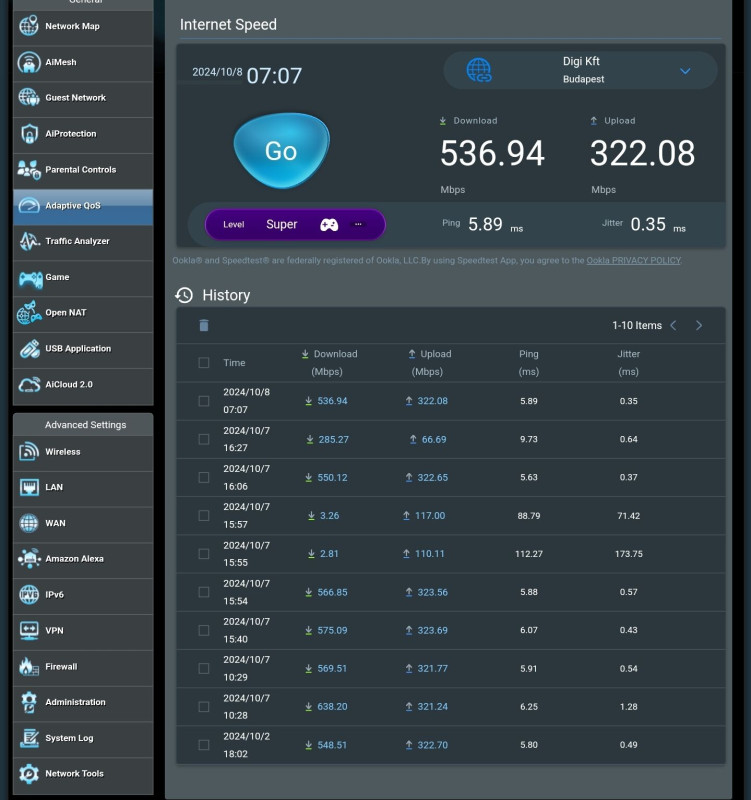Viewport: 751px width, 800px height.
Task: Click the 173.75 jitter value
Action: coord(629,554)
